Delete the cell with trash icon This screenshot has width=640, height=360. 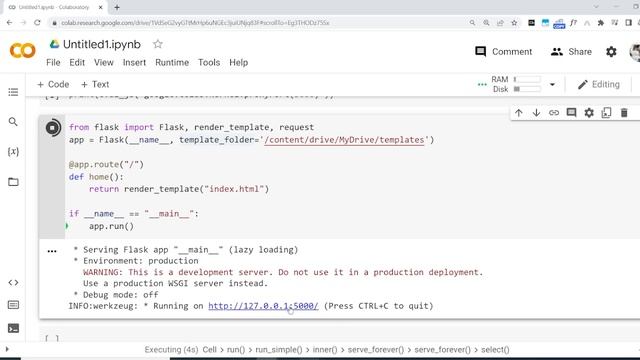624,113
